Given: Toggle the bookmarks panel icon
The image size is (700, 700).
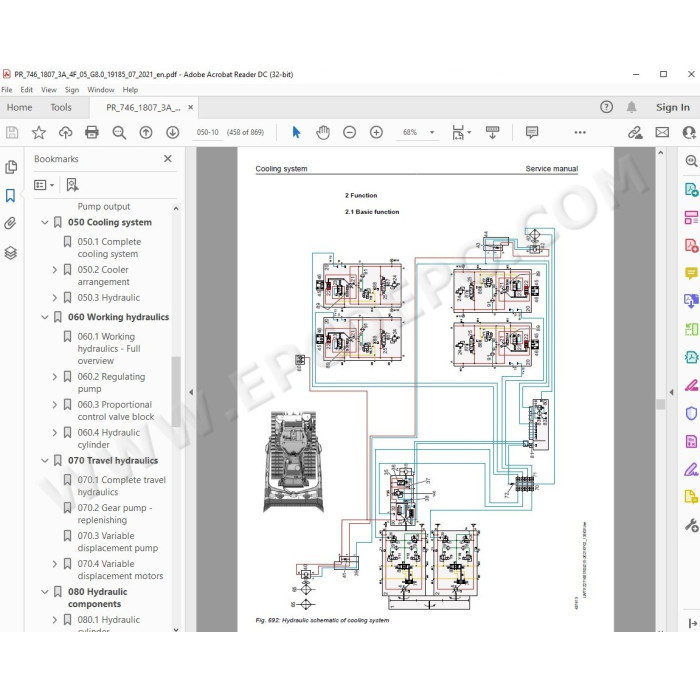Looking at the screenshot, I should pyautogui.click(x=10, y=195).
